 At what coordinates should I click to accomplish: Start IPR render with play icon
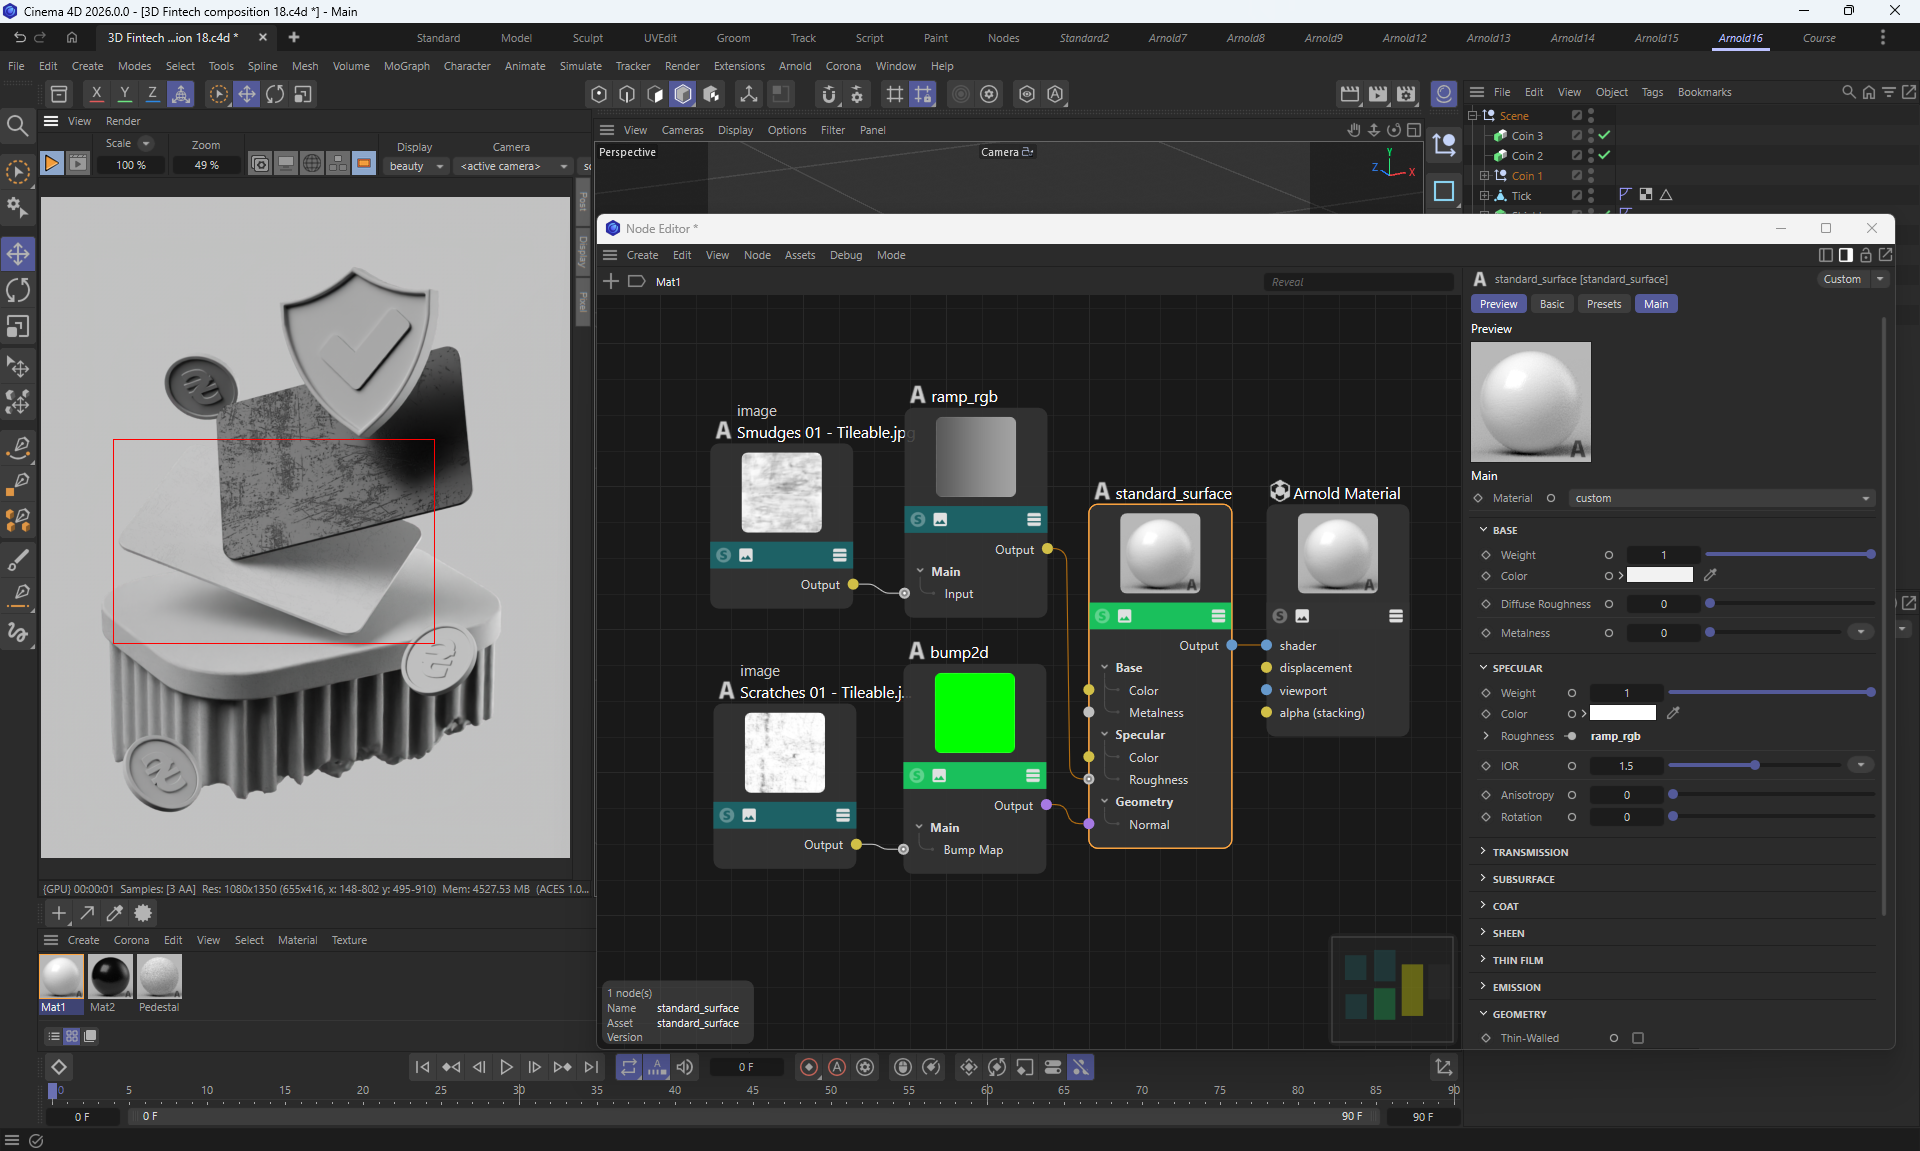click(x=51, y=163)
